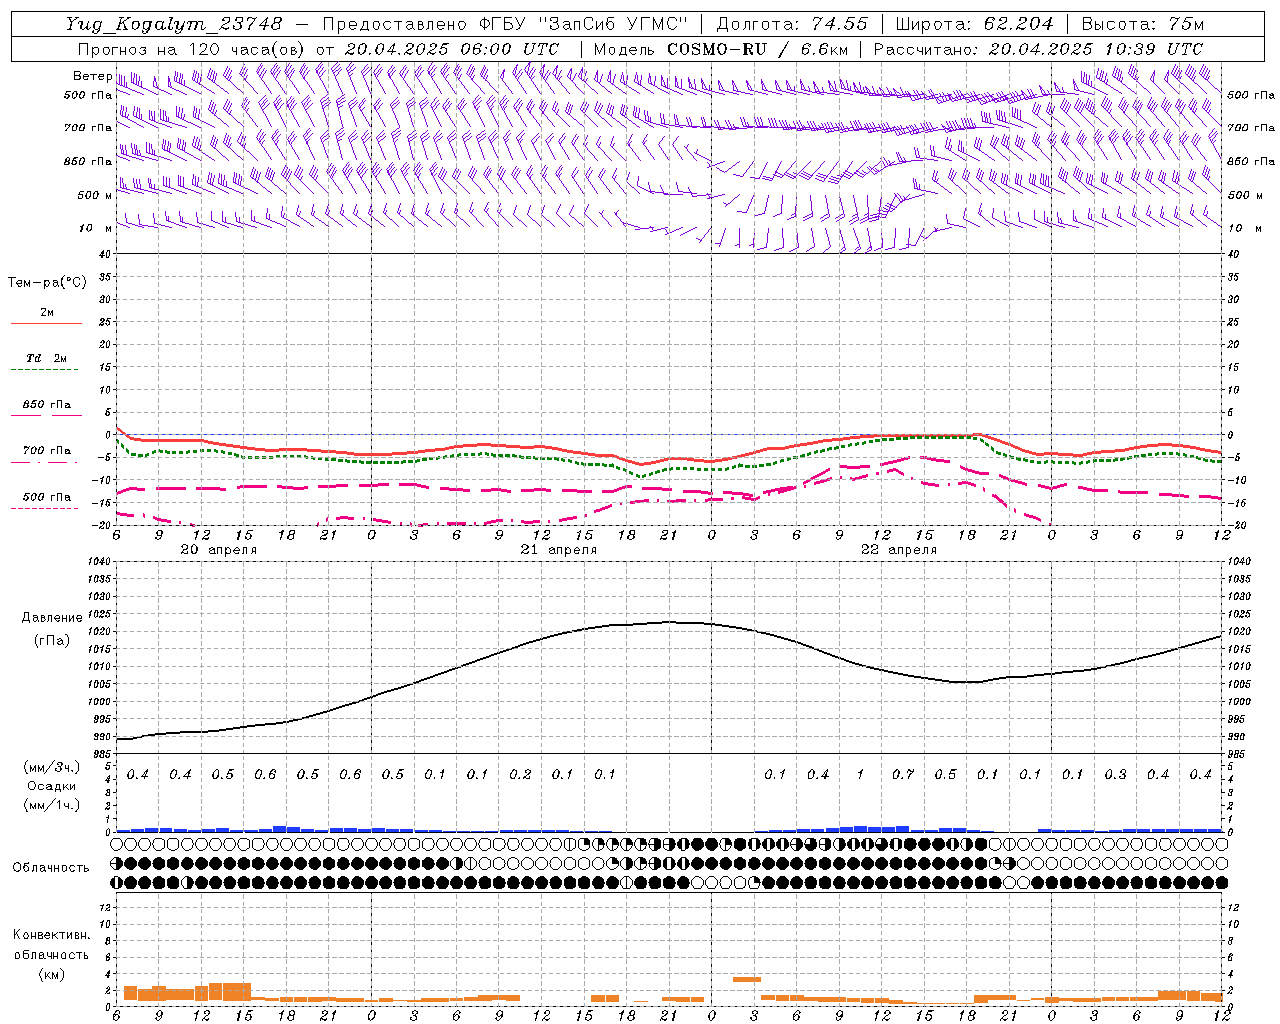Click the 22 апреля date label
Screen dimensions: 1280x1024
899,550
